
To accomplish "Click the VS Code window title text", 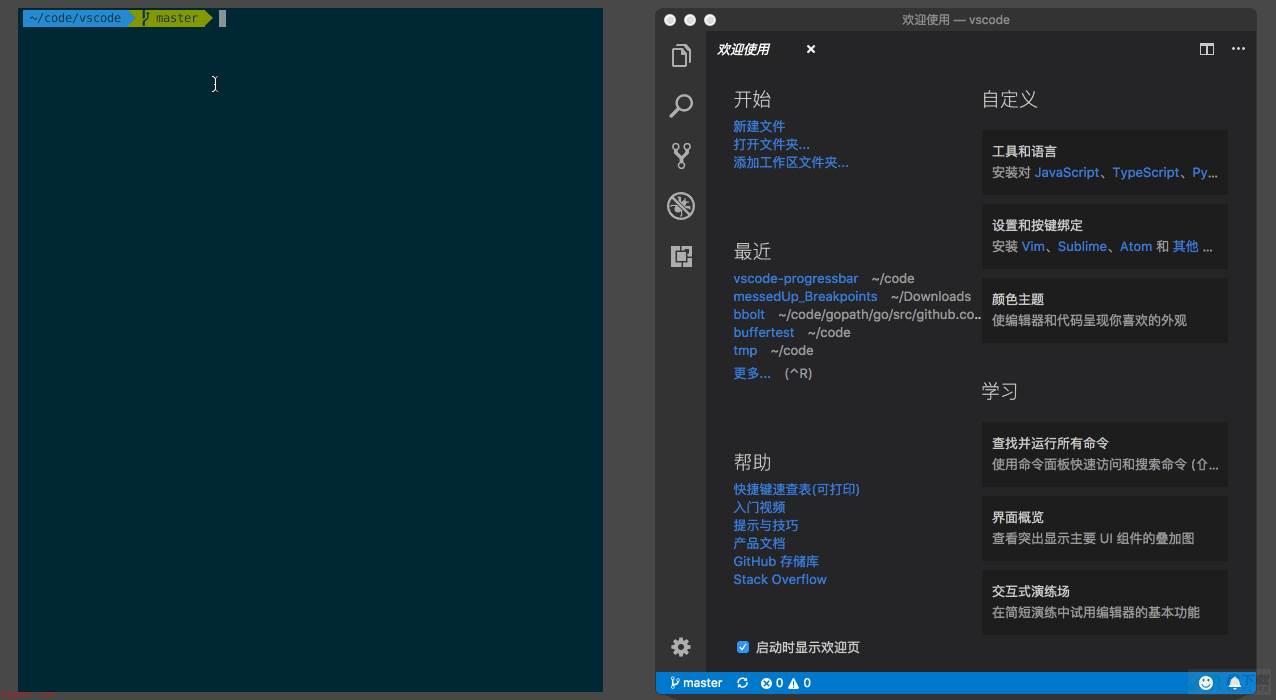I will [x=955, y=20].
